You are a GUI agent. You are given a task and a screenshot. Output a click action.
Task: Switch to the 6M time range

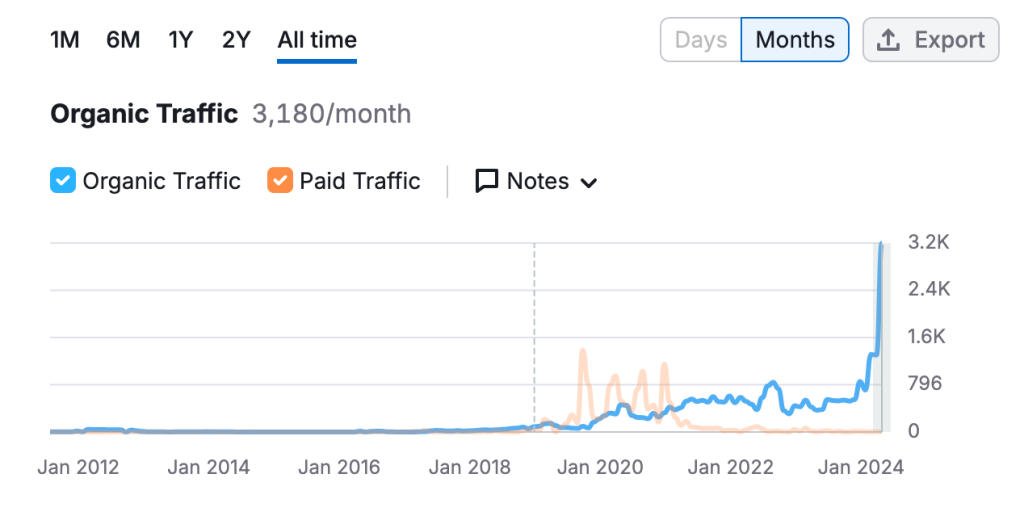point(123,40)
